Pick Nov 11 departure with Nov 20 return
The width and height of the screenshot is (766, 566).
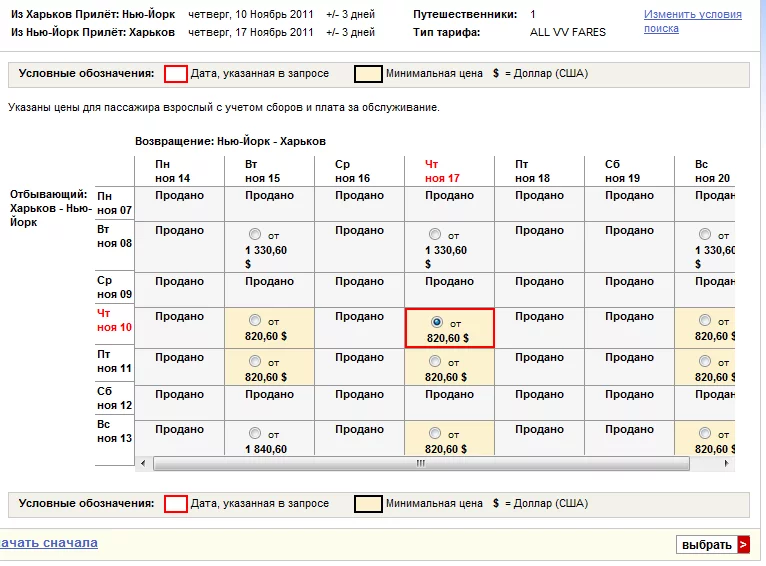[705, 361]
